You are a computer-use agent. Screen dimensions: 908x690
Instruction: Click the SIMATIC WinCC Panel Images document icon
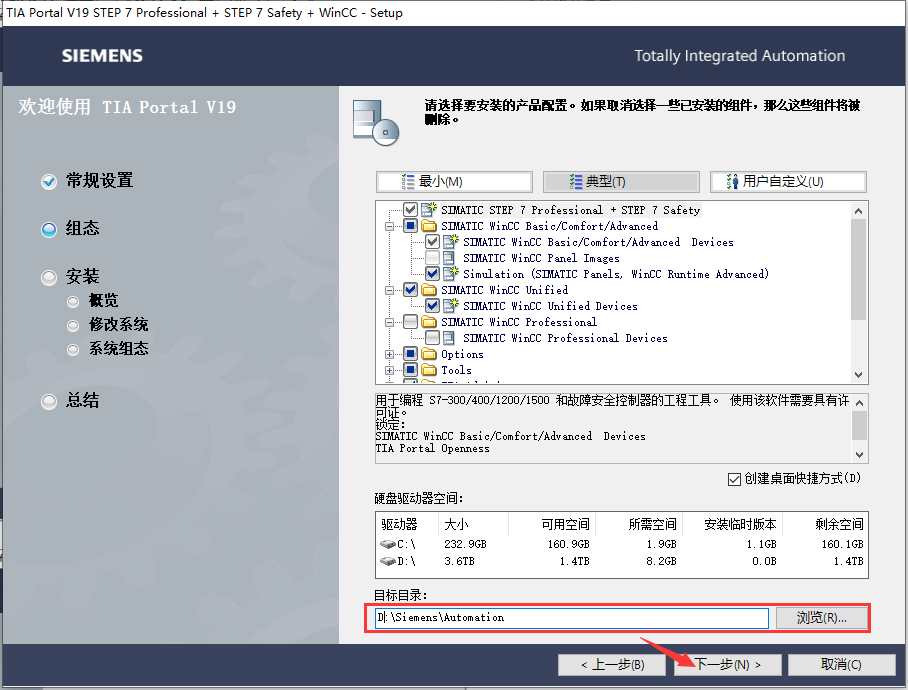[447, 258]
